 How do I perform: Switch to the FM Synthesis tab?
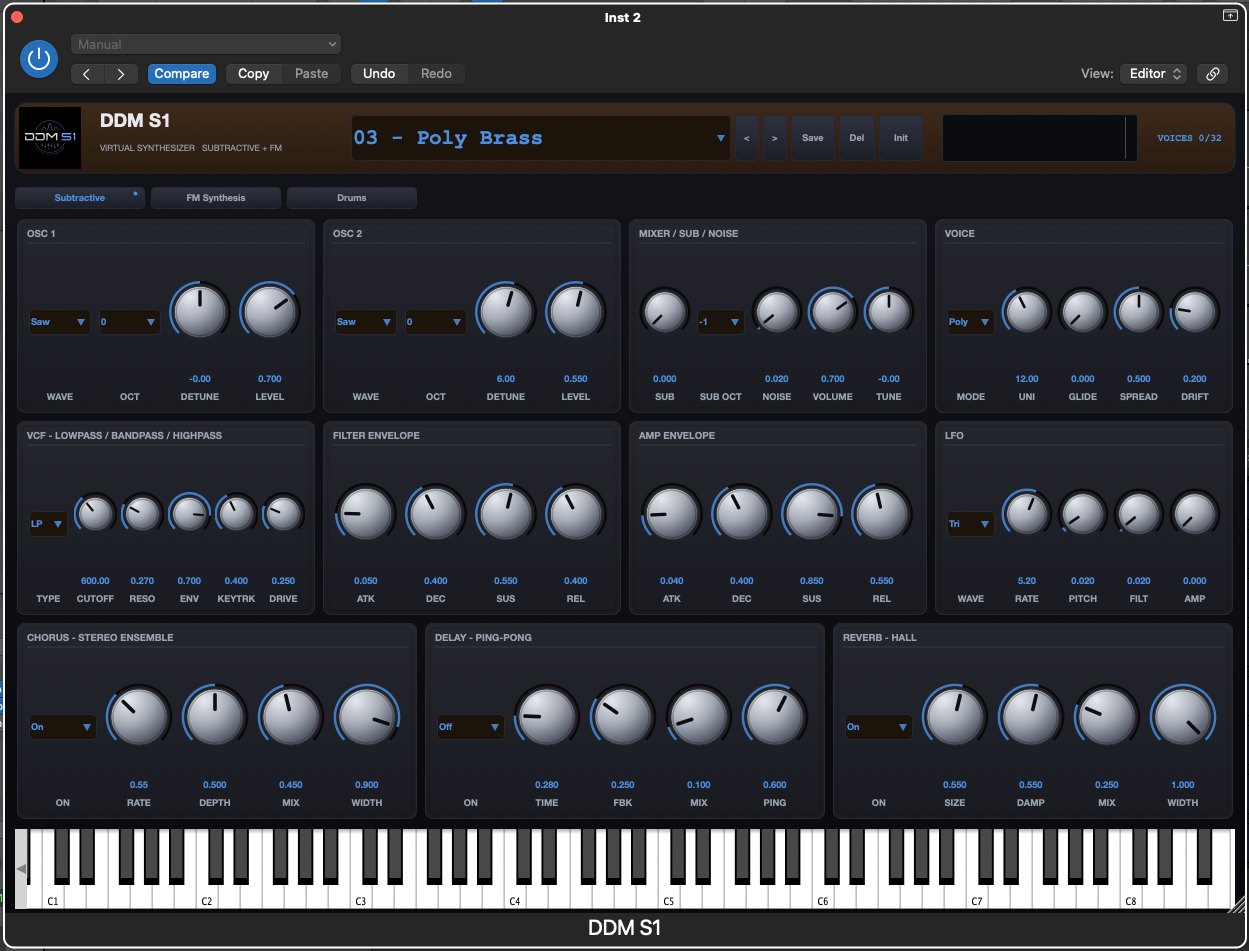coord(216,198)
